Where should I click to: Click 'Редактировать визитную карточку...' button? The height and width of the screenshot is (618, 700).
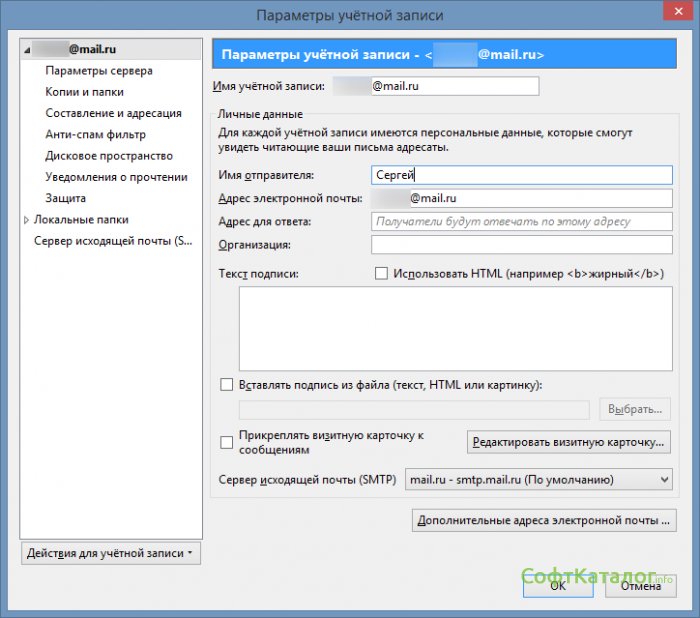[x=569, y=441]
